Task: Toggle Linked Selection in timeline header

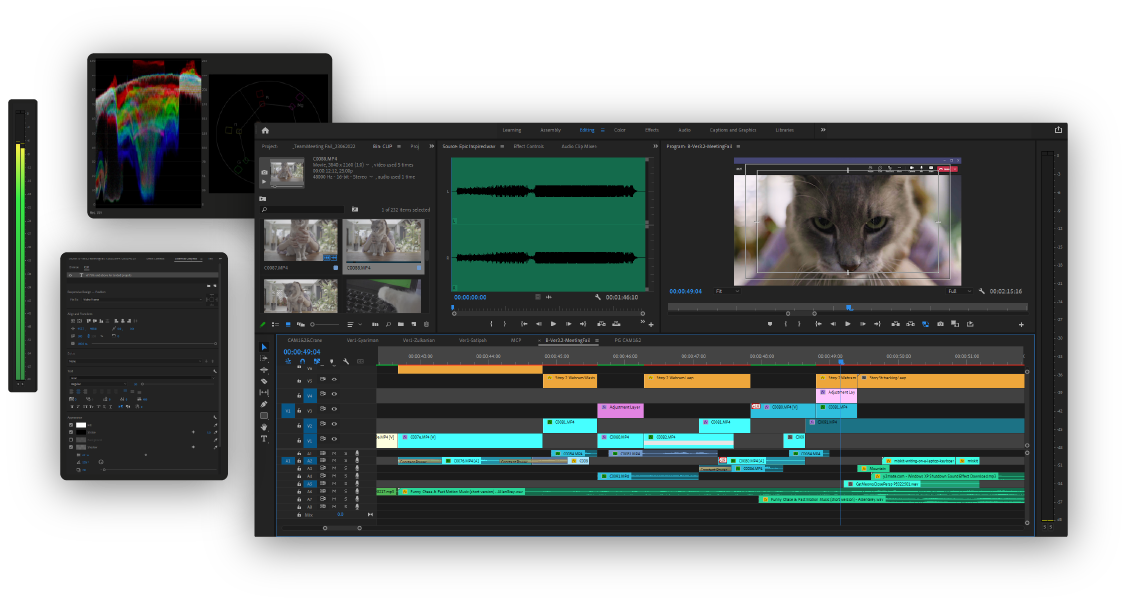Action: click(317, 361)
